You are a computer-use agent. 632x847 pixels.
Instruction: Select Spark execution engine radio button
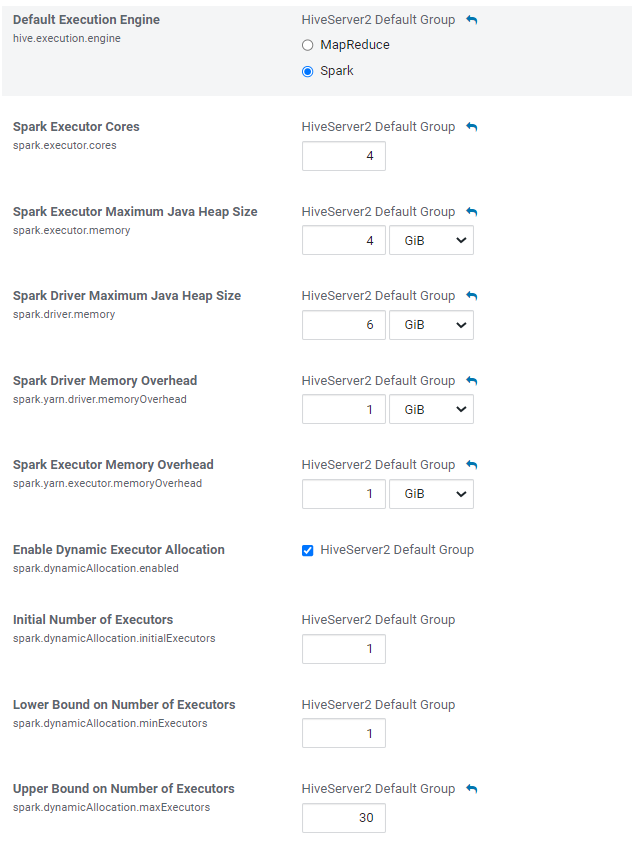308,72
